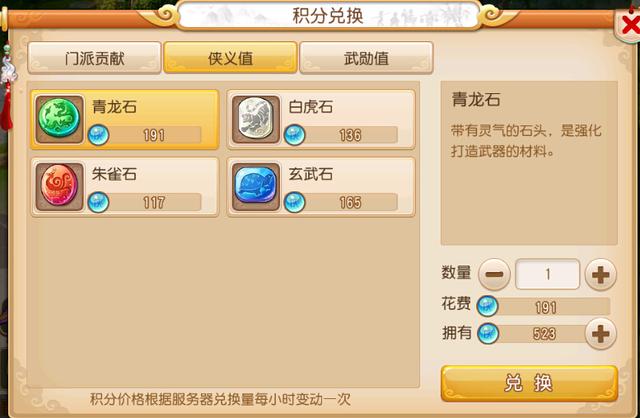Switch to the 门派贡献 tab
This screenshot has height=418, width=640.
(x=94, y=58)
